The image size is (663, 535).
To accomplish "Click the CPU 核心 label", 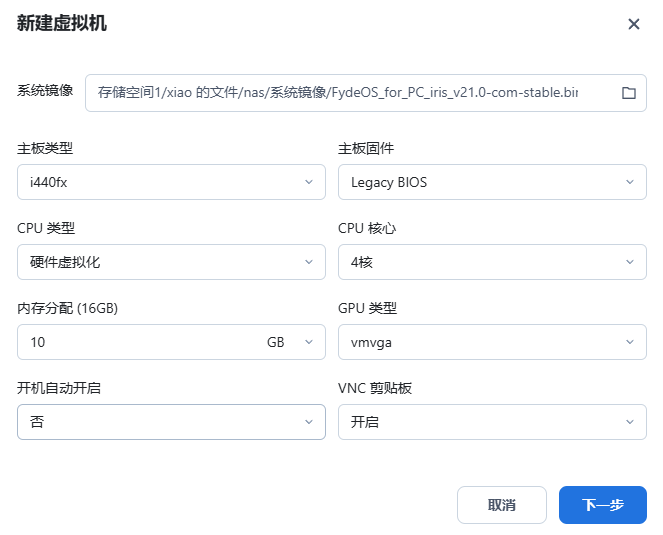I will (x=367, y=228).
